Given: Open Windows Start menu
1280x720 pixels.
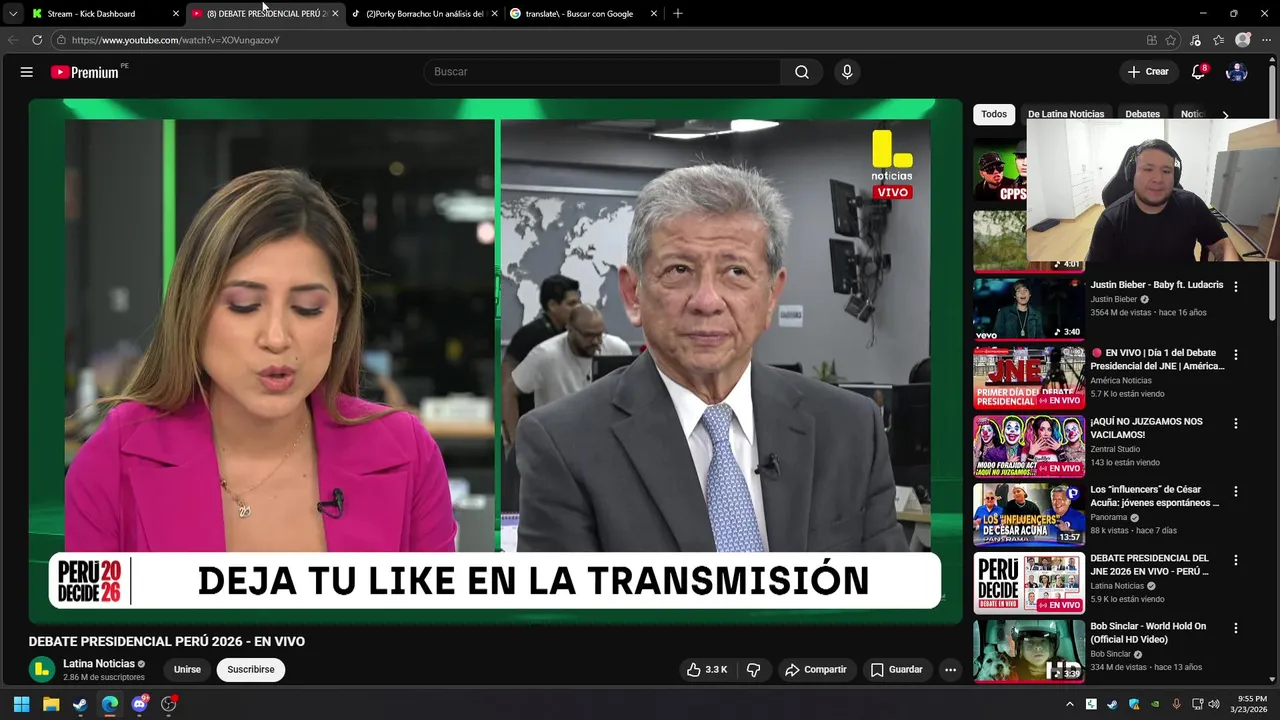Looking at the screenshot, I should pyautogui.click(x=21, y=704).
